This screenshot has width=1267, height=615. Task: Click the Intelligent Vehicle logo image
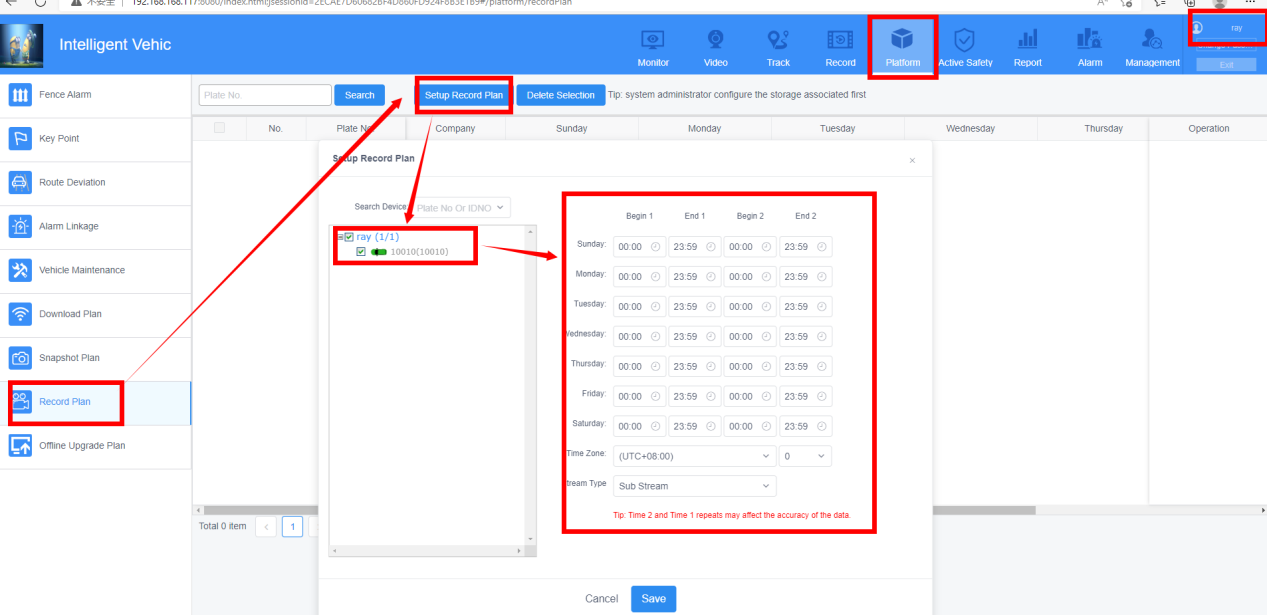pyautogui.click(x=24, y=45)
